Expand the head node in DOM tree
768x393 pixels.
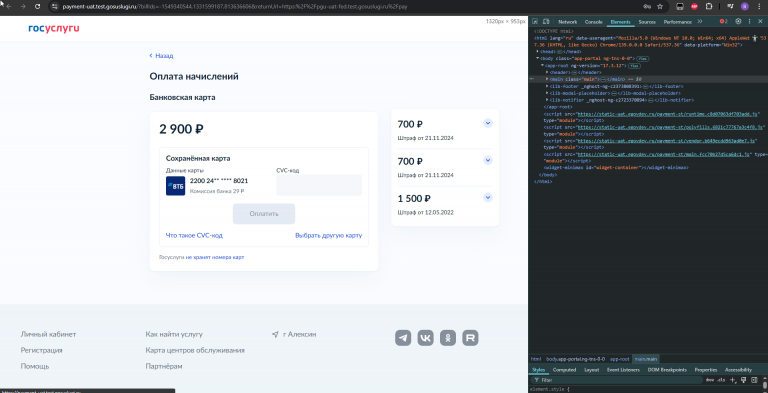pos(537,51)
